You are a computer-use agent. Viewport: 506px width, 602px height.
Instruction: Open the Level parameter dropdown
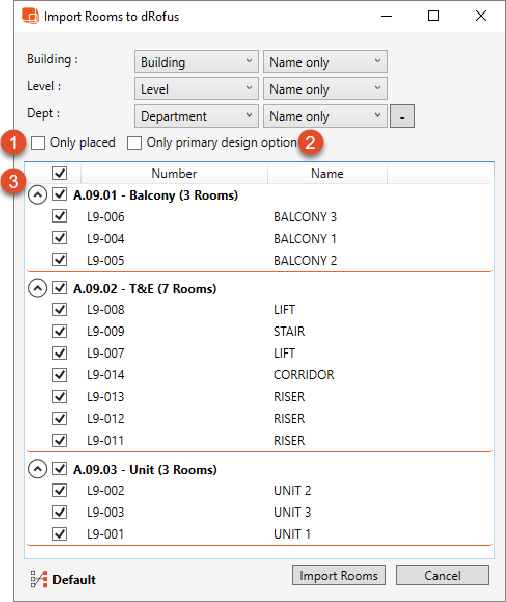click(196, 89)
